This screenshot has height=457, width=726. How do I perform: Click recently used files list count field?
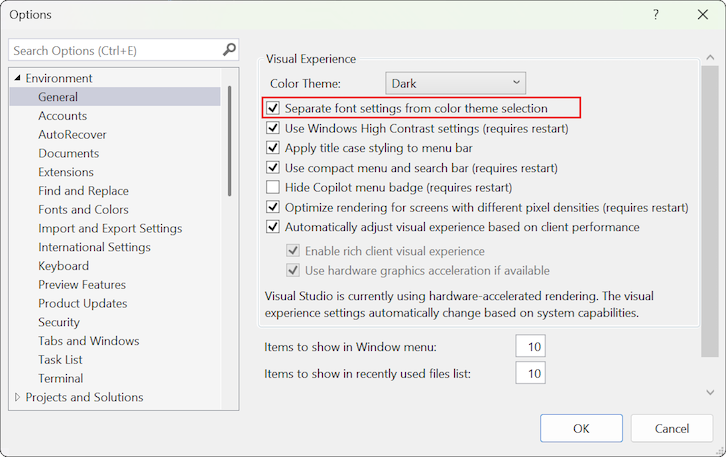click(531, 373)
